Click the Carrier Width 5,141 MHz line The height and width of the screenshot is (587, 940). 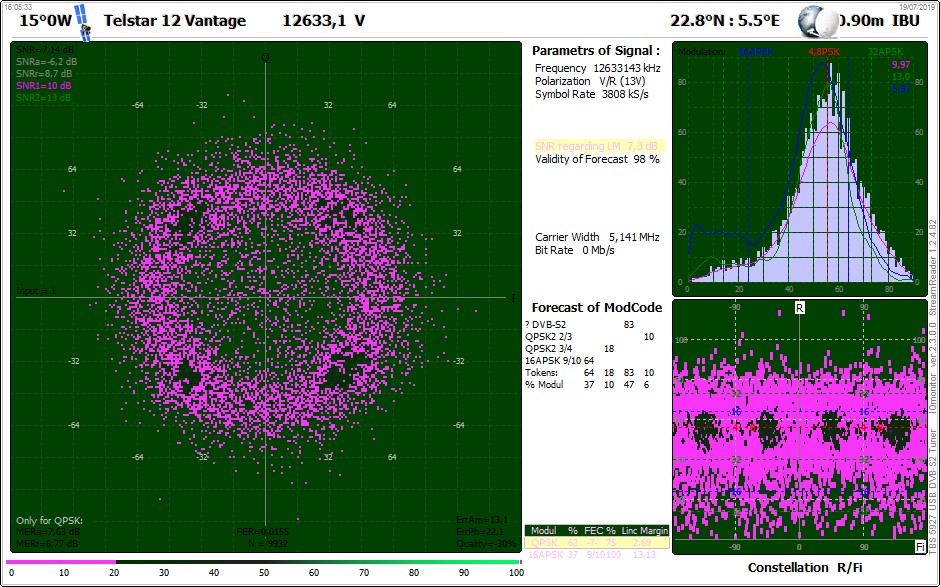pyautogui.click(x=597, y=237)
